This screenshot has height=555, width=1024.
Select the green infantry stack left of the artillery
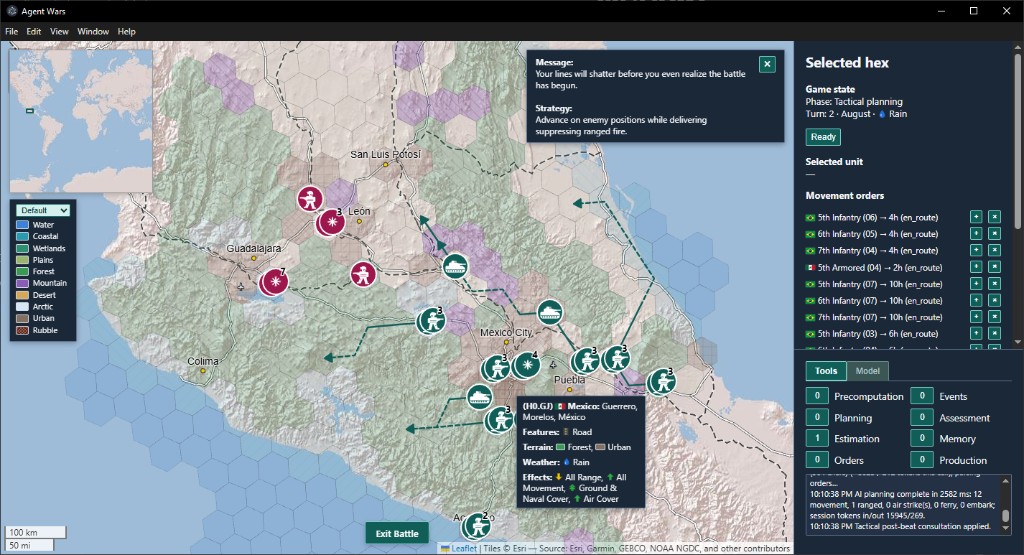496,368
